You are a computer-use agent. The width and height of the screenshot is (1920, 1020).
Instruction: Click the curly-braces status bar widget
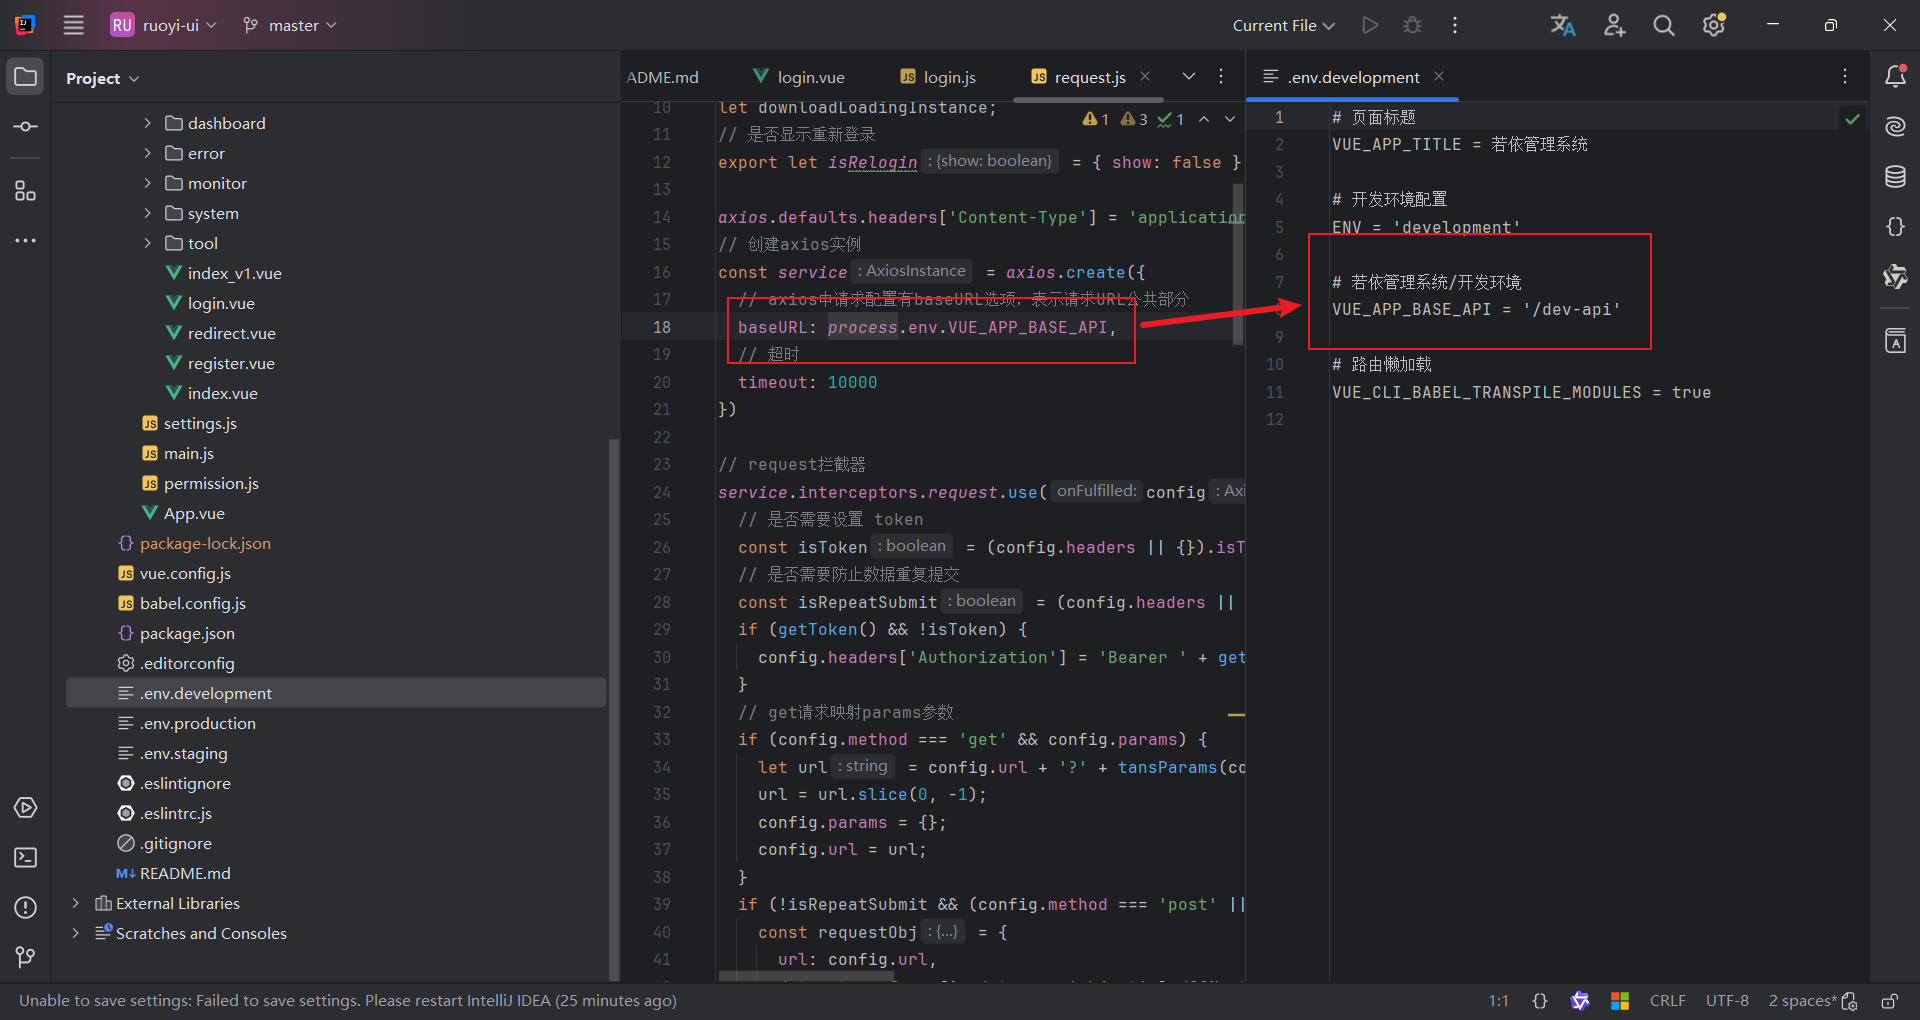pyautogui.click(x=1540, y=1001)
